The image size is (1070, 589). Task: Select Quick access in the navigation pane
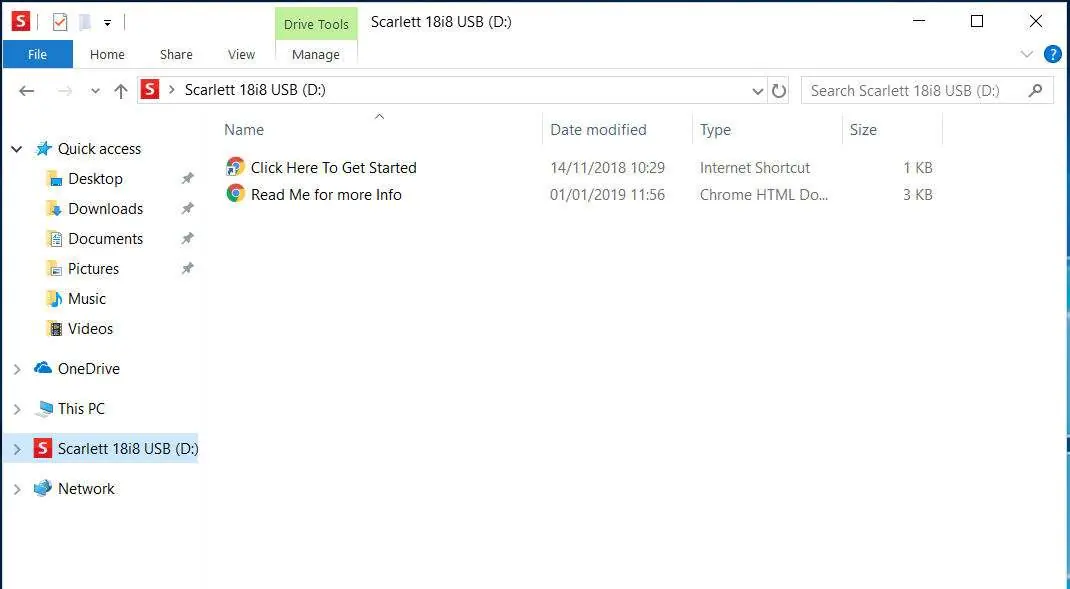[99, 149]
